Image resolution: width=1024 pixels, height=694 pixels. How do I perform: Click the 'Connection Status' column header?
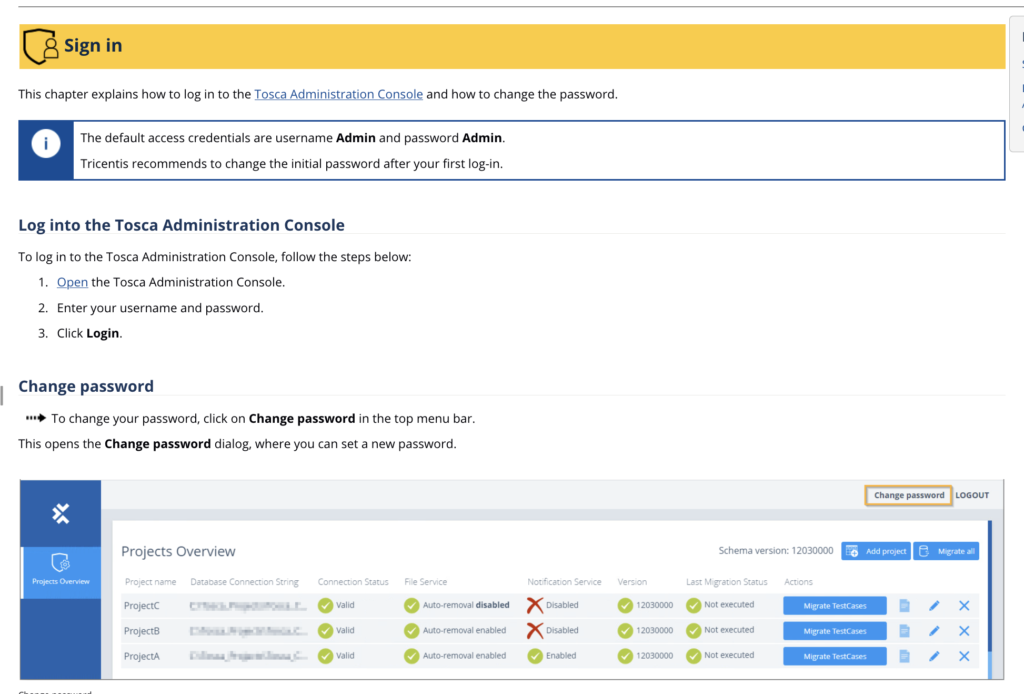353,582
